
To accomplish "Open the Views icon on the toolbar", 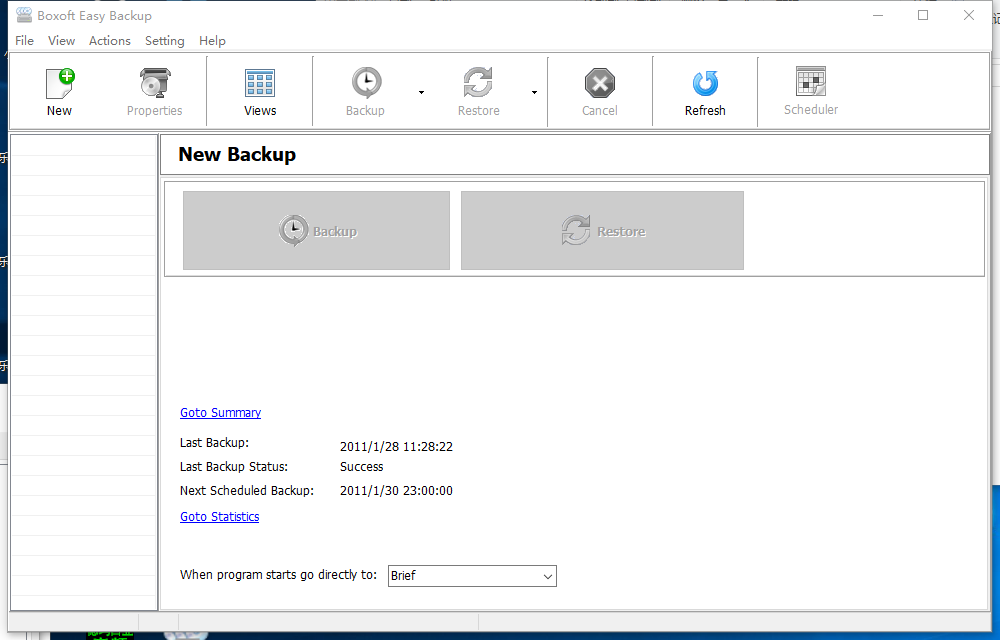I will tap(259, 90).
